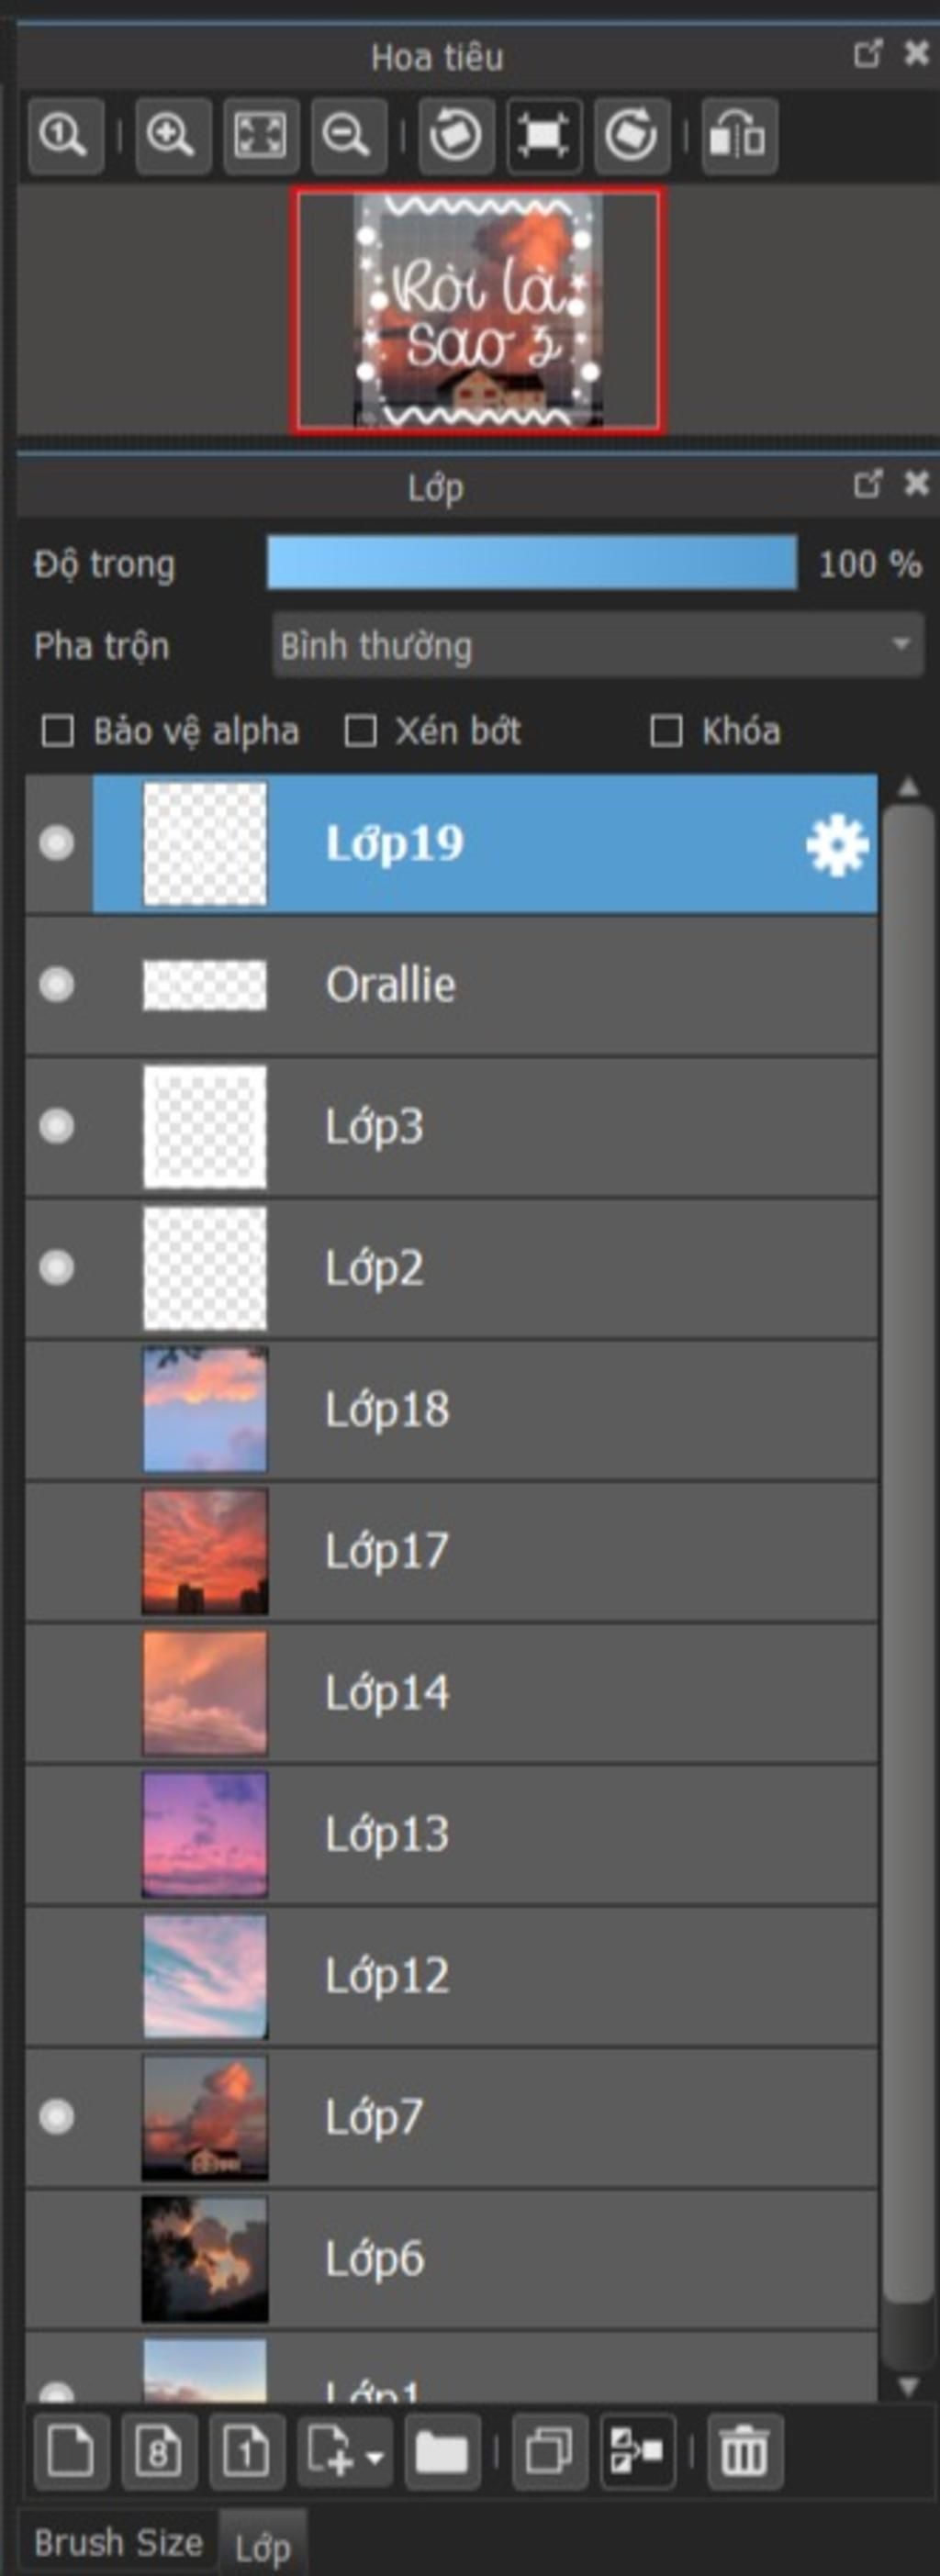Screen dimensions: 940x2576
Task: Duplicate the current layer
Action: (549, 2451)
